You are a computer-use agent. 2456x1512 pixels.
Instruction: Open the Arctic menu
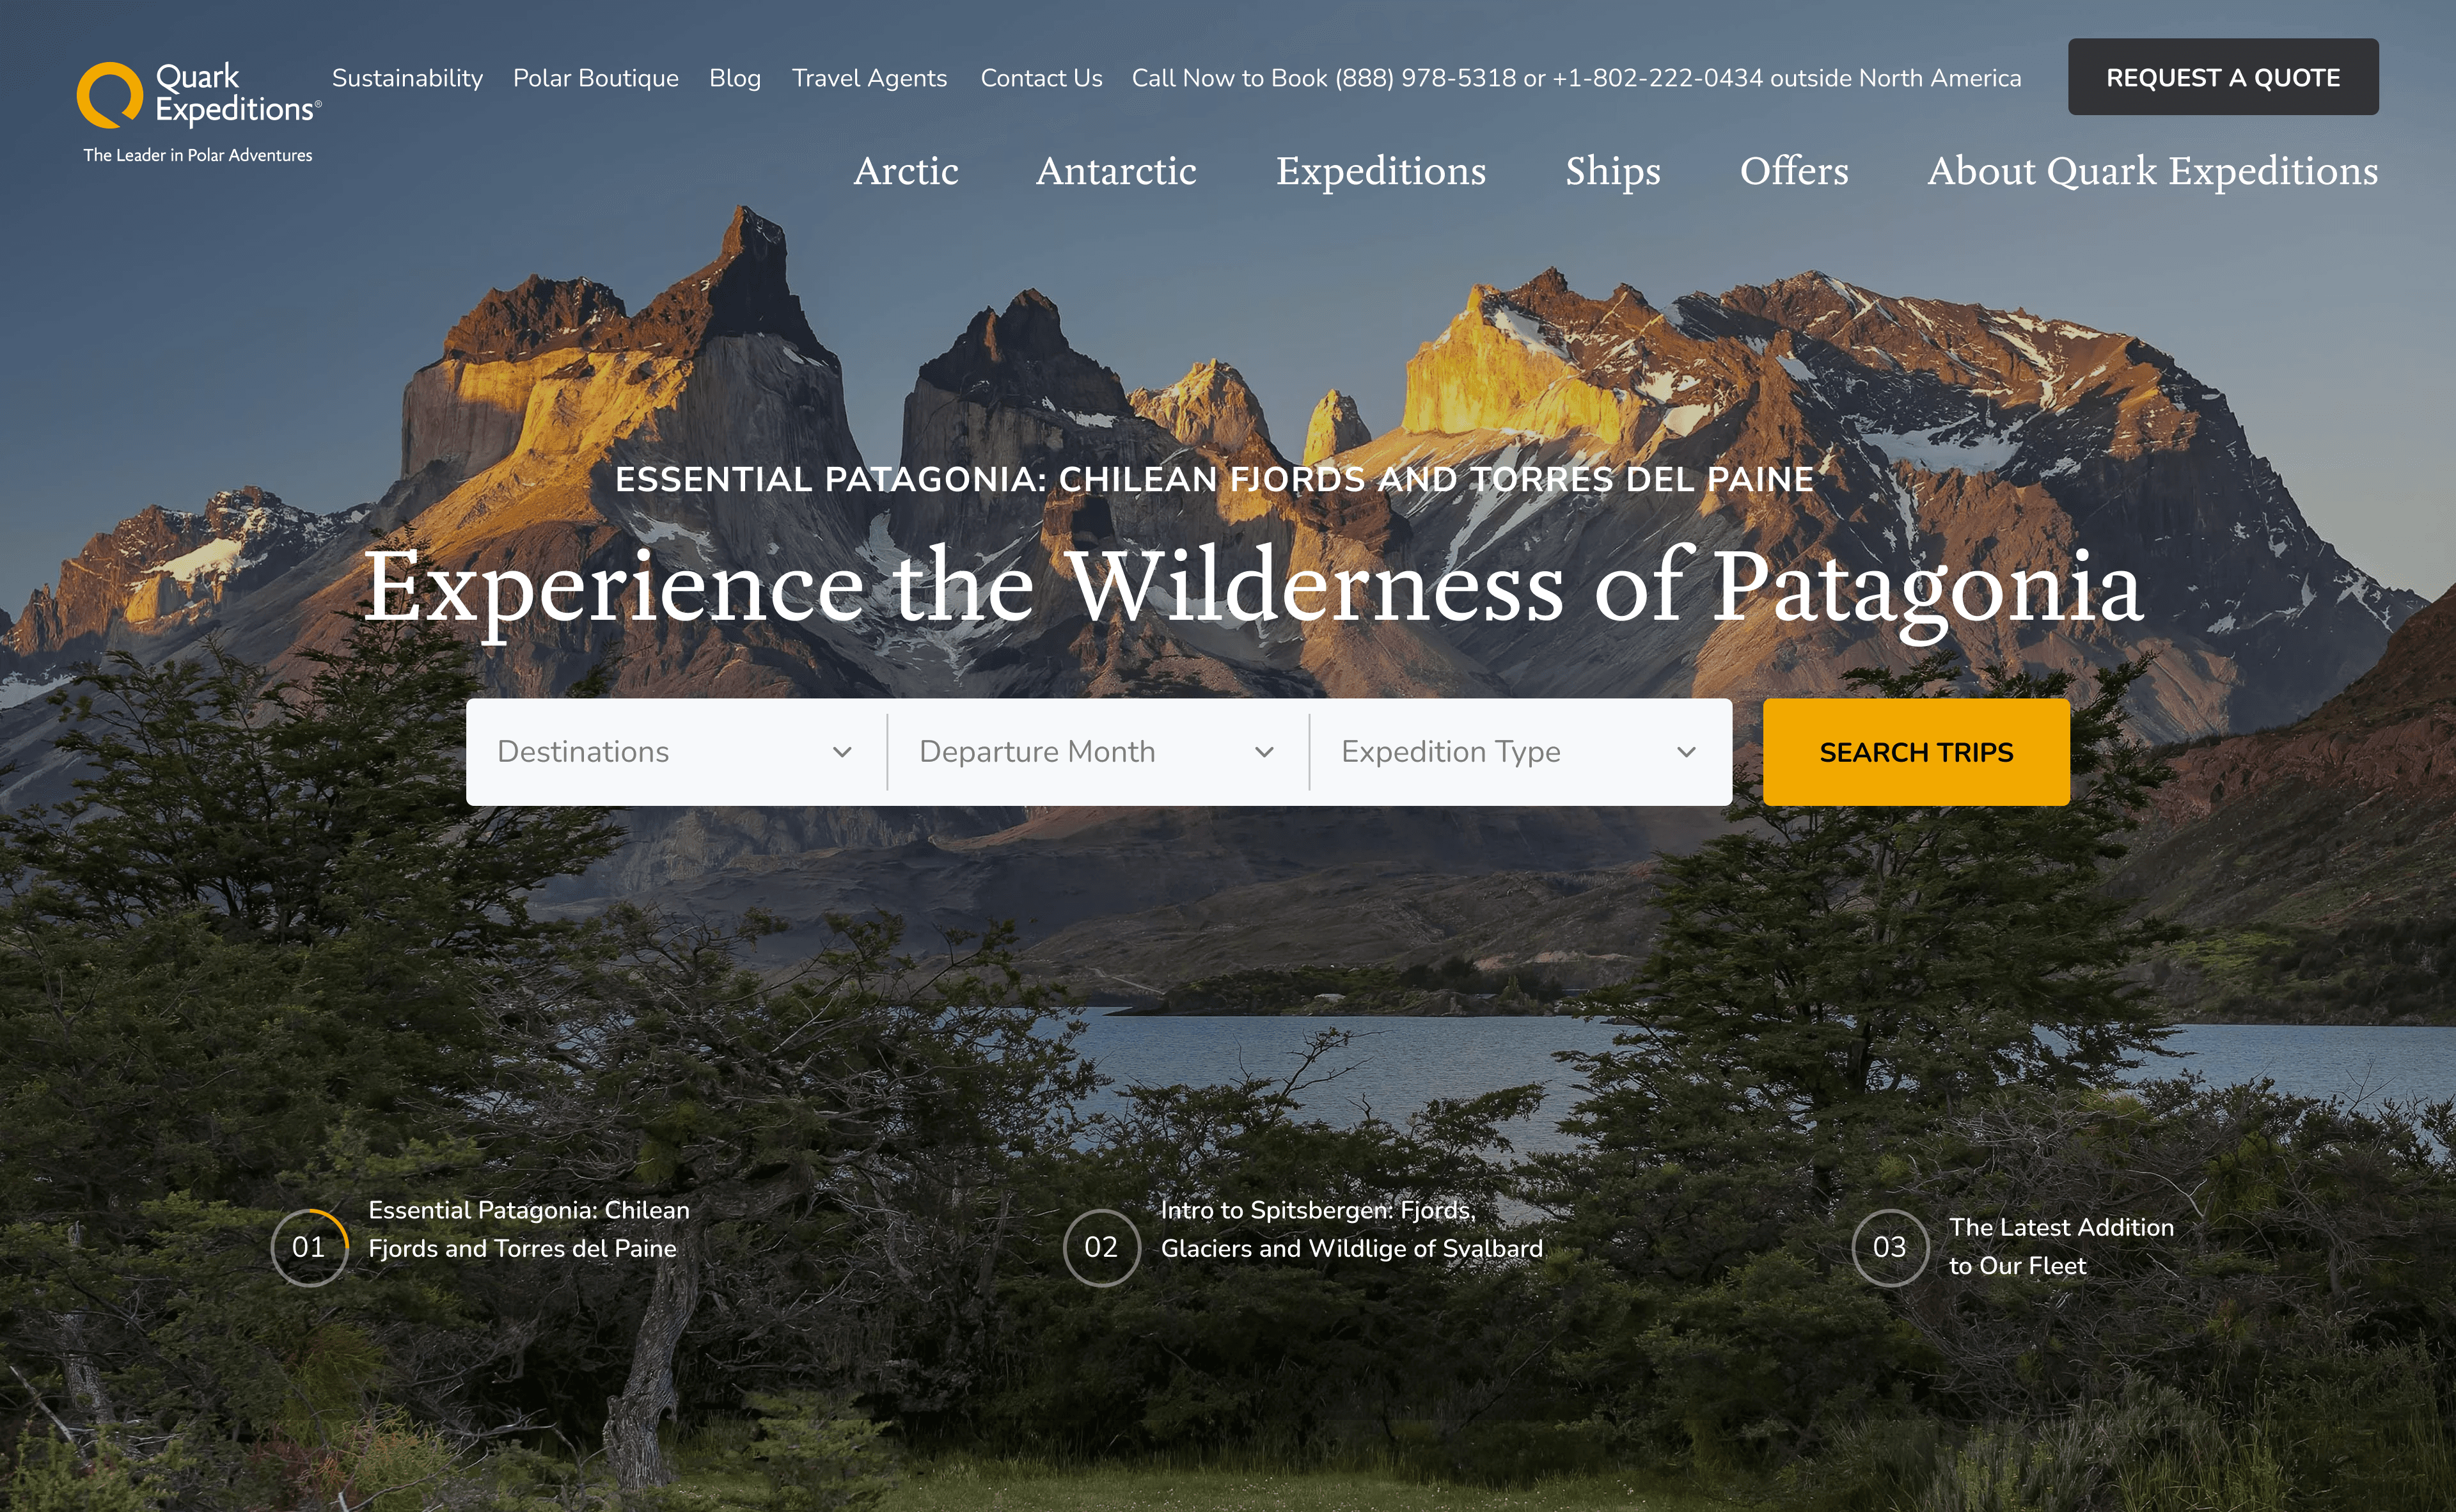pos(906,171)
